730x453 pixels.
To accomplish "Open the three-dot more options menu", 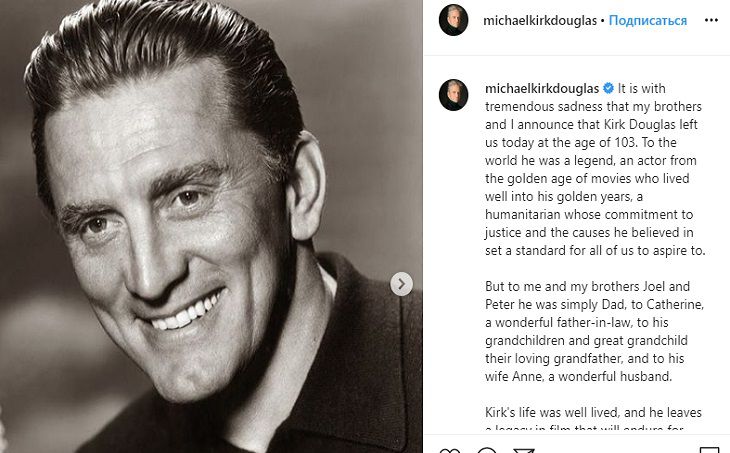I will 711,20.
